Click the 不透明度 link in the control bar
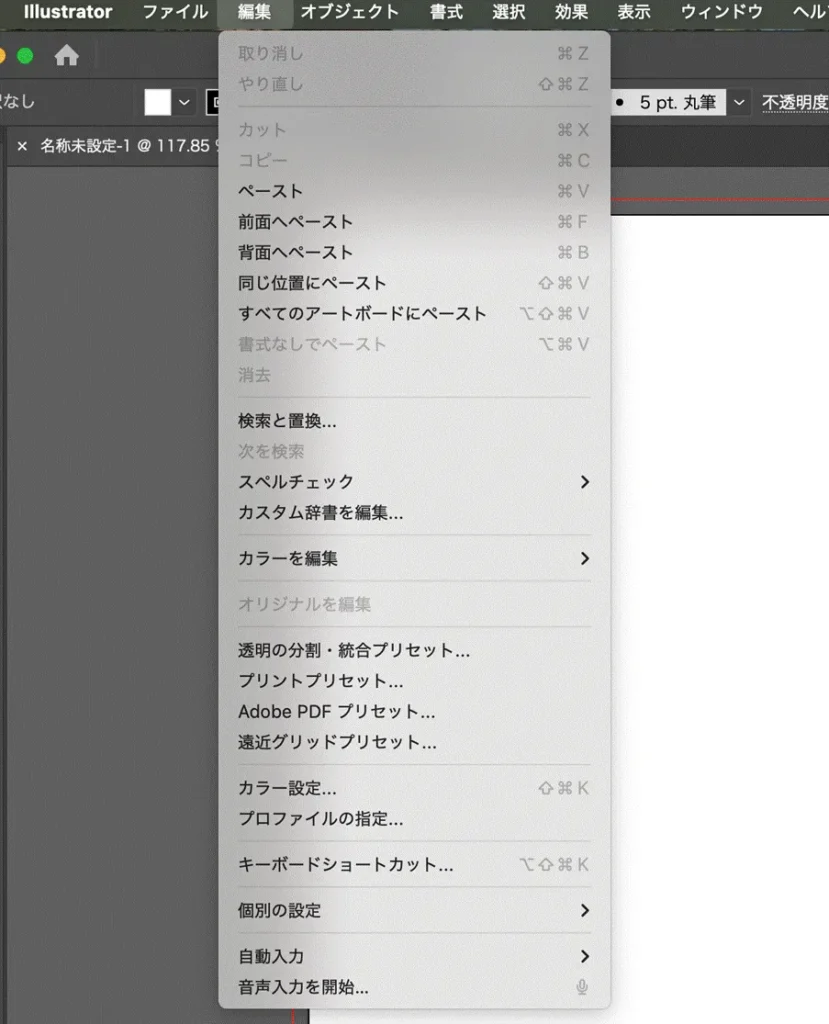Image resolution: width=829 pixels, height=1024 pixels. (x=795, y=101)
